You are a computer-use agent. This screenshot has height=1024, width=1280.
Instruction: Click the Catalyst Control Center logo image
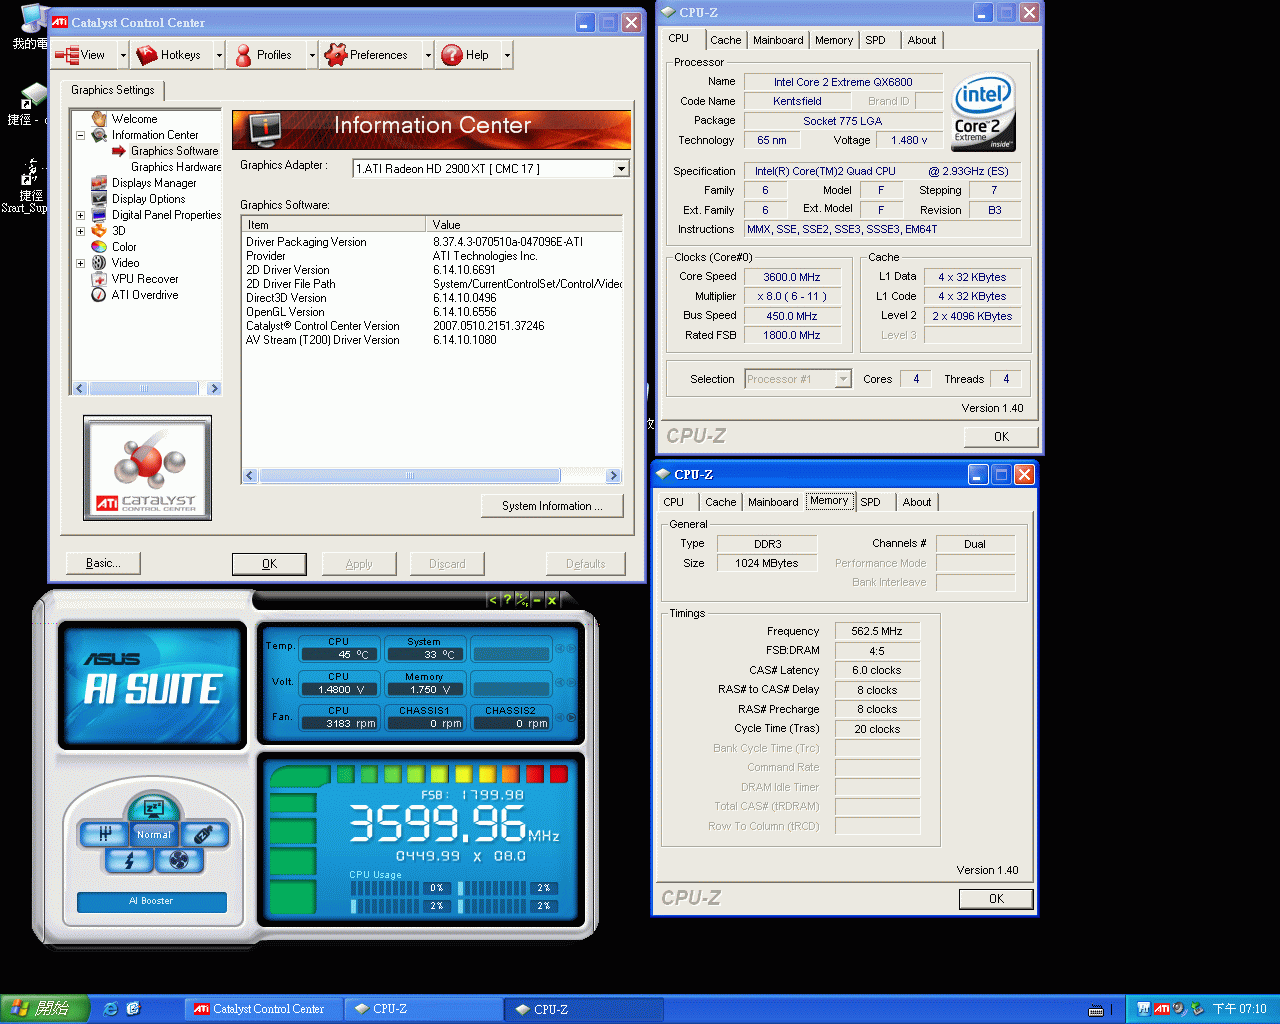click(148, 468)
